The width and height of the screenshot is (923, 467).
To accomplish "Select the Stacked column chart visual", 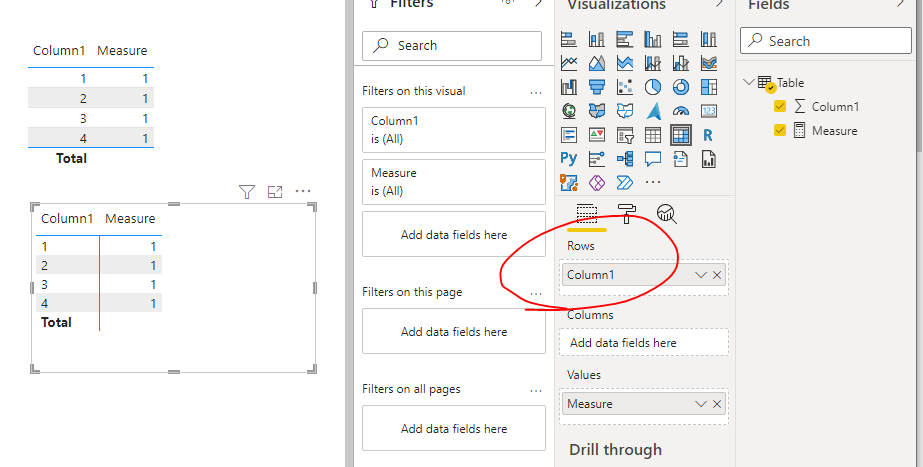I will (x=597, y=39).
